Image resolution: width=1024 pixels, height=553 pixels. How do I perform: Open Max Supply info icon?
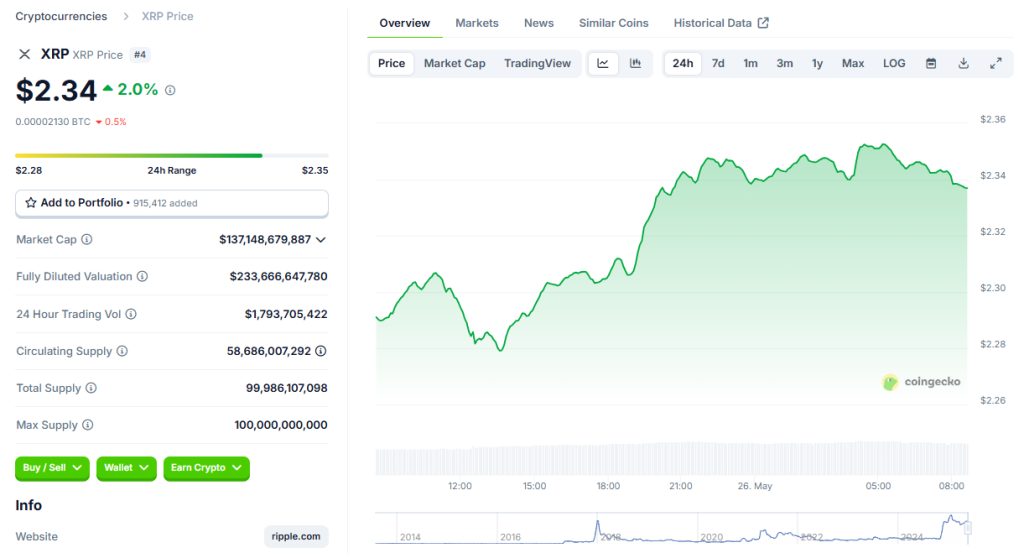click(88, 425)
